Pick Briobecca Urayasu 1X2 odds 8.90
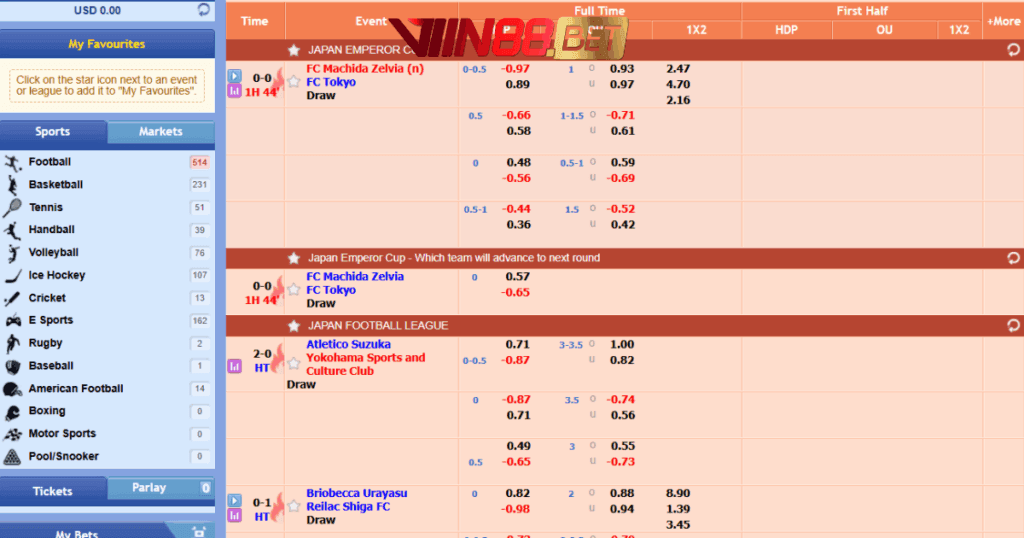 pos(677,493)
